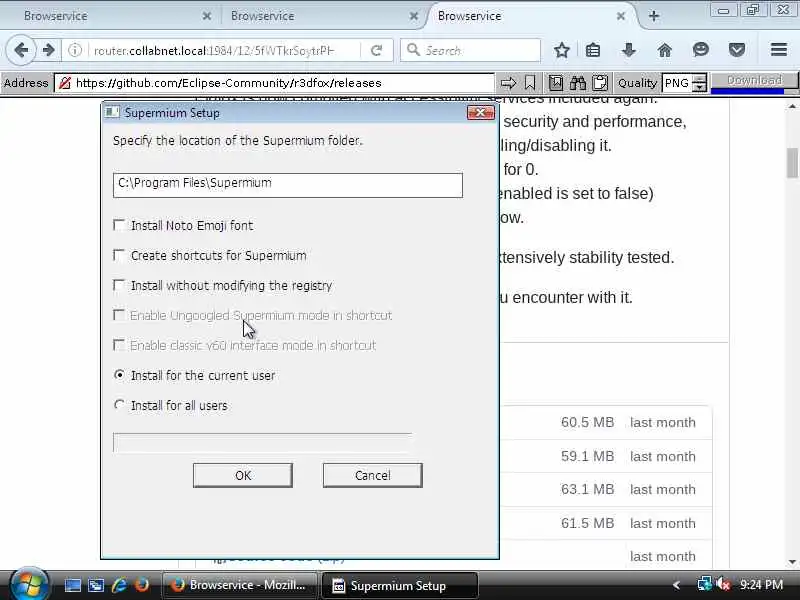Screen dimensions: 800x600
Task: Select Install for all users
Action: coord(119,405)
